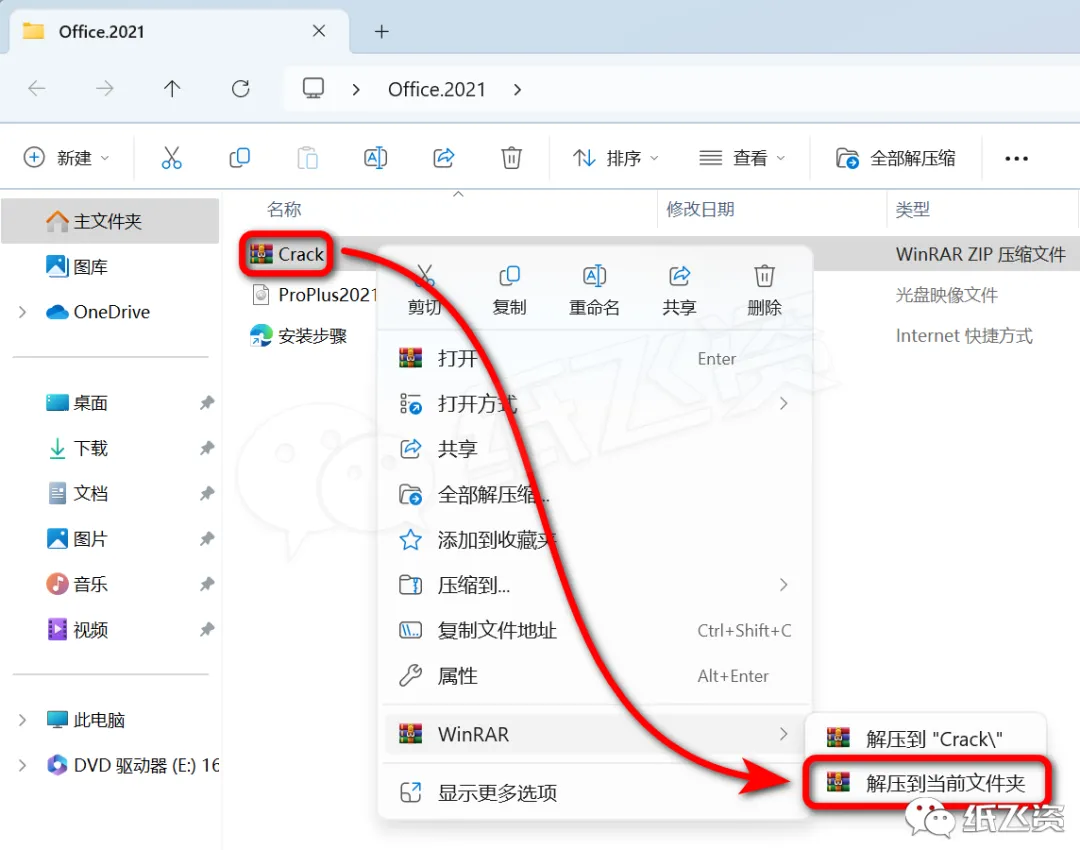The image size is (1080, 850).
Task: Select 全部解压缩... in context menu
Action: 596,495
